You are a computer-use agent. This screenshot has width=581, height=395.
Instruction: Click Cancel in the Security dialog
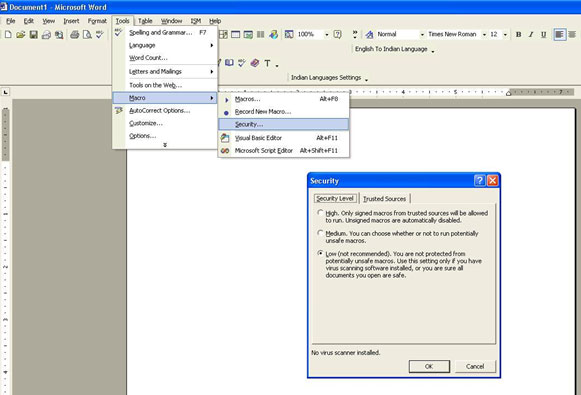pos(475,366)
